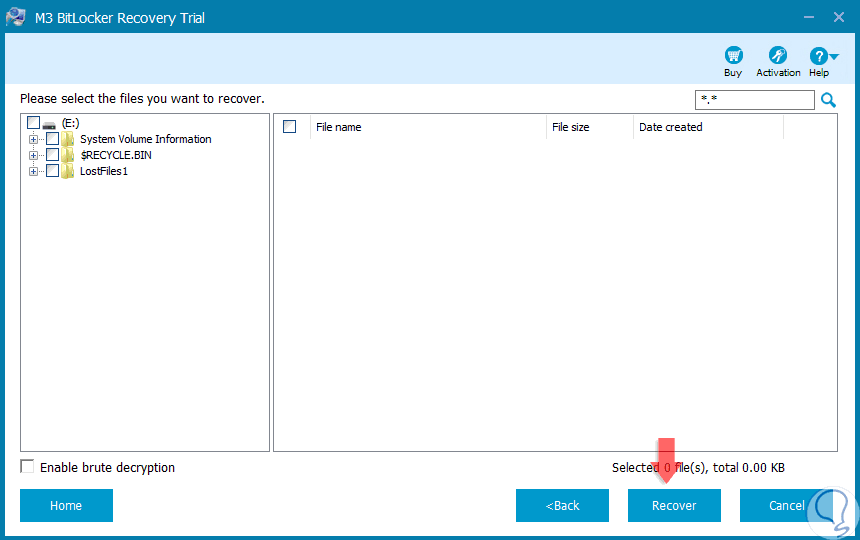Expand the $RECYCLE.BIN node

tap(33, 155)
